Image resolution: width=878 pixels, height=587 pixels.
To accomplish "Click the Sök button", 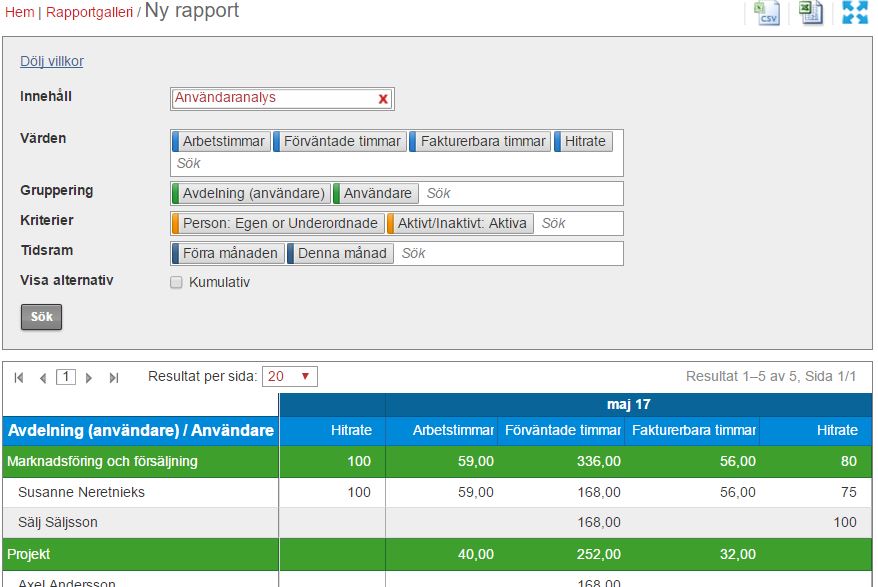I will (41, 317).
